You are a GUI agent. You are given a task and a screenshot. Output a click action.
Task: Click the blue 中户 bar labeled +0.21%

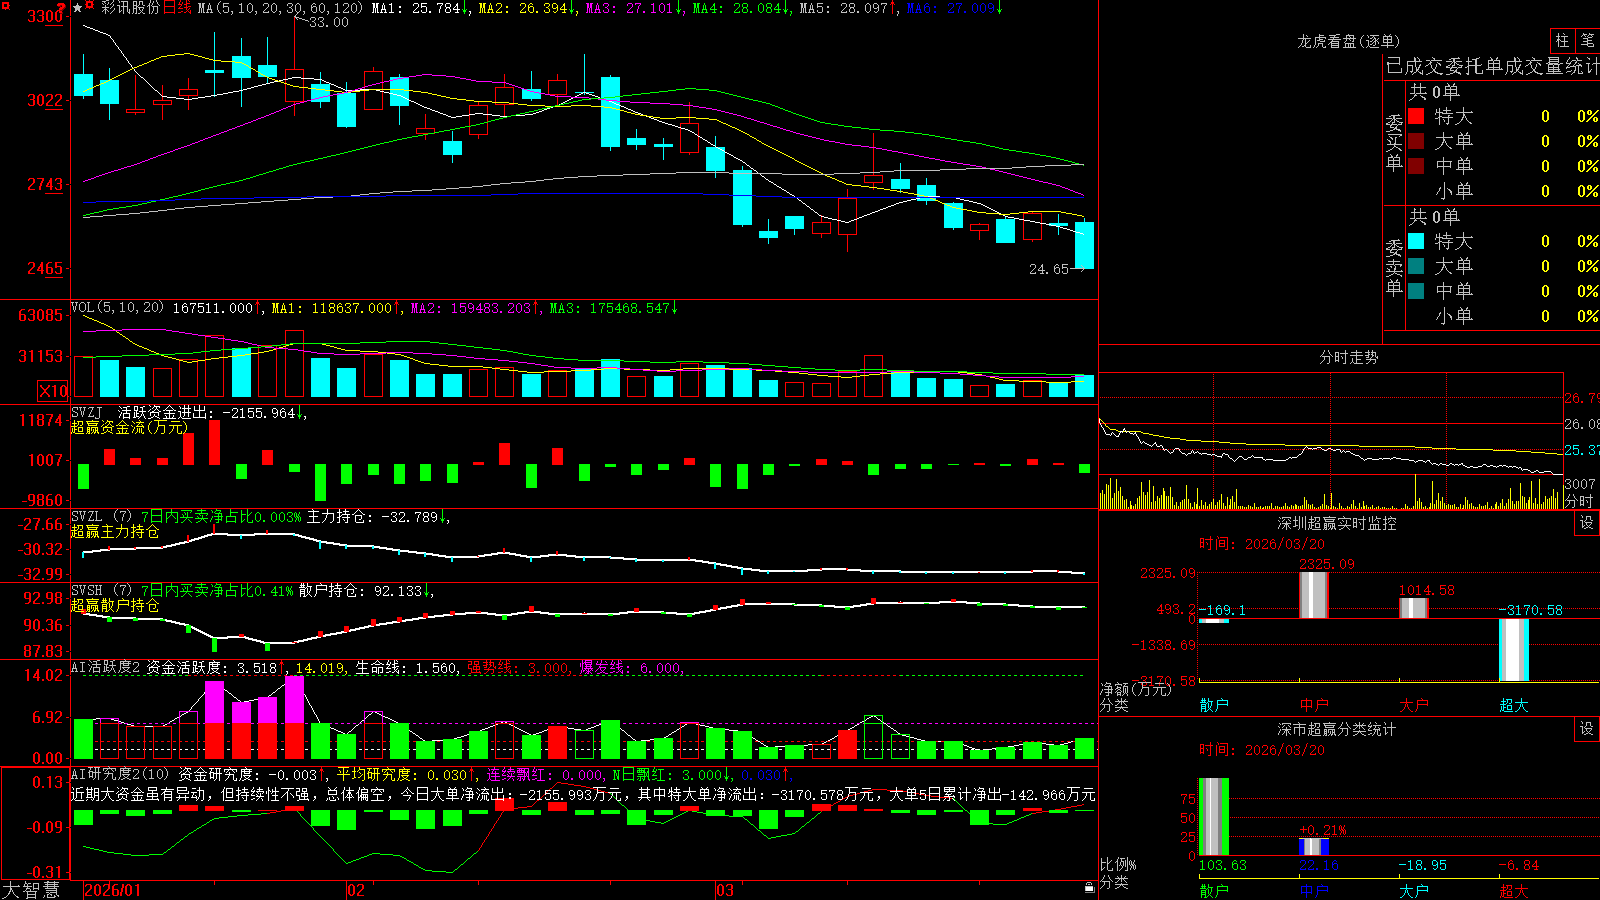click(x=1314, y=846)
